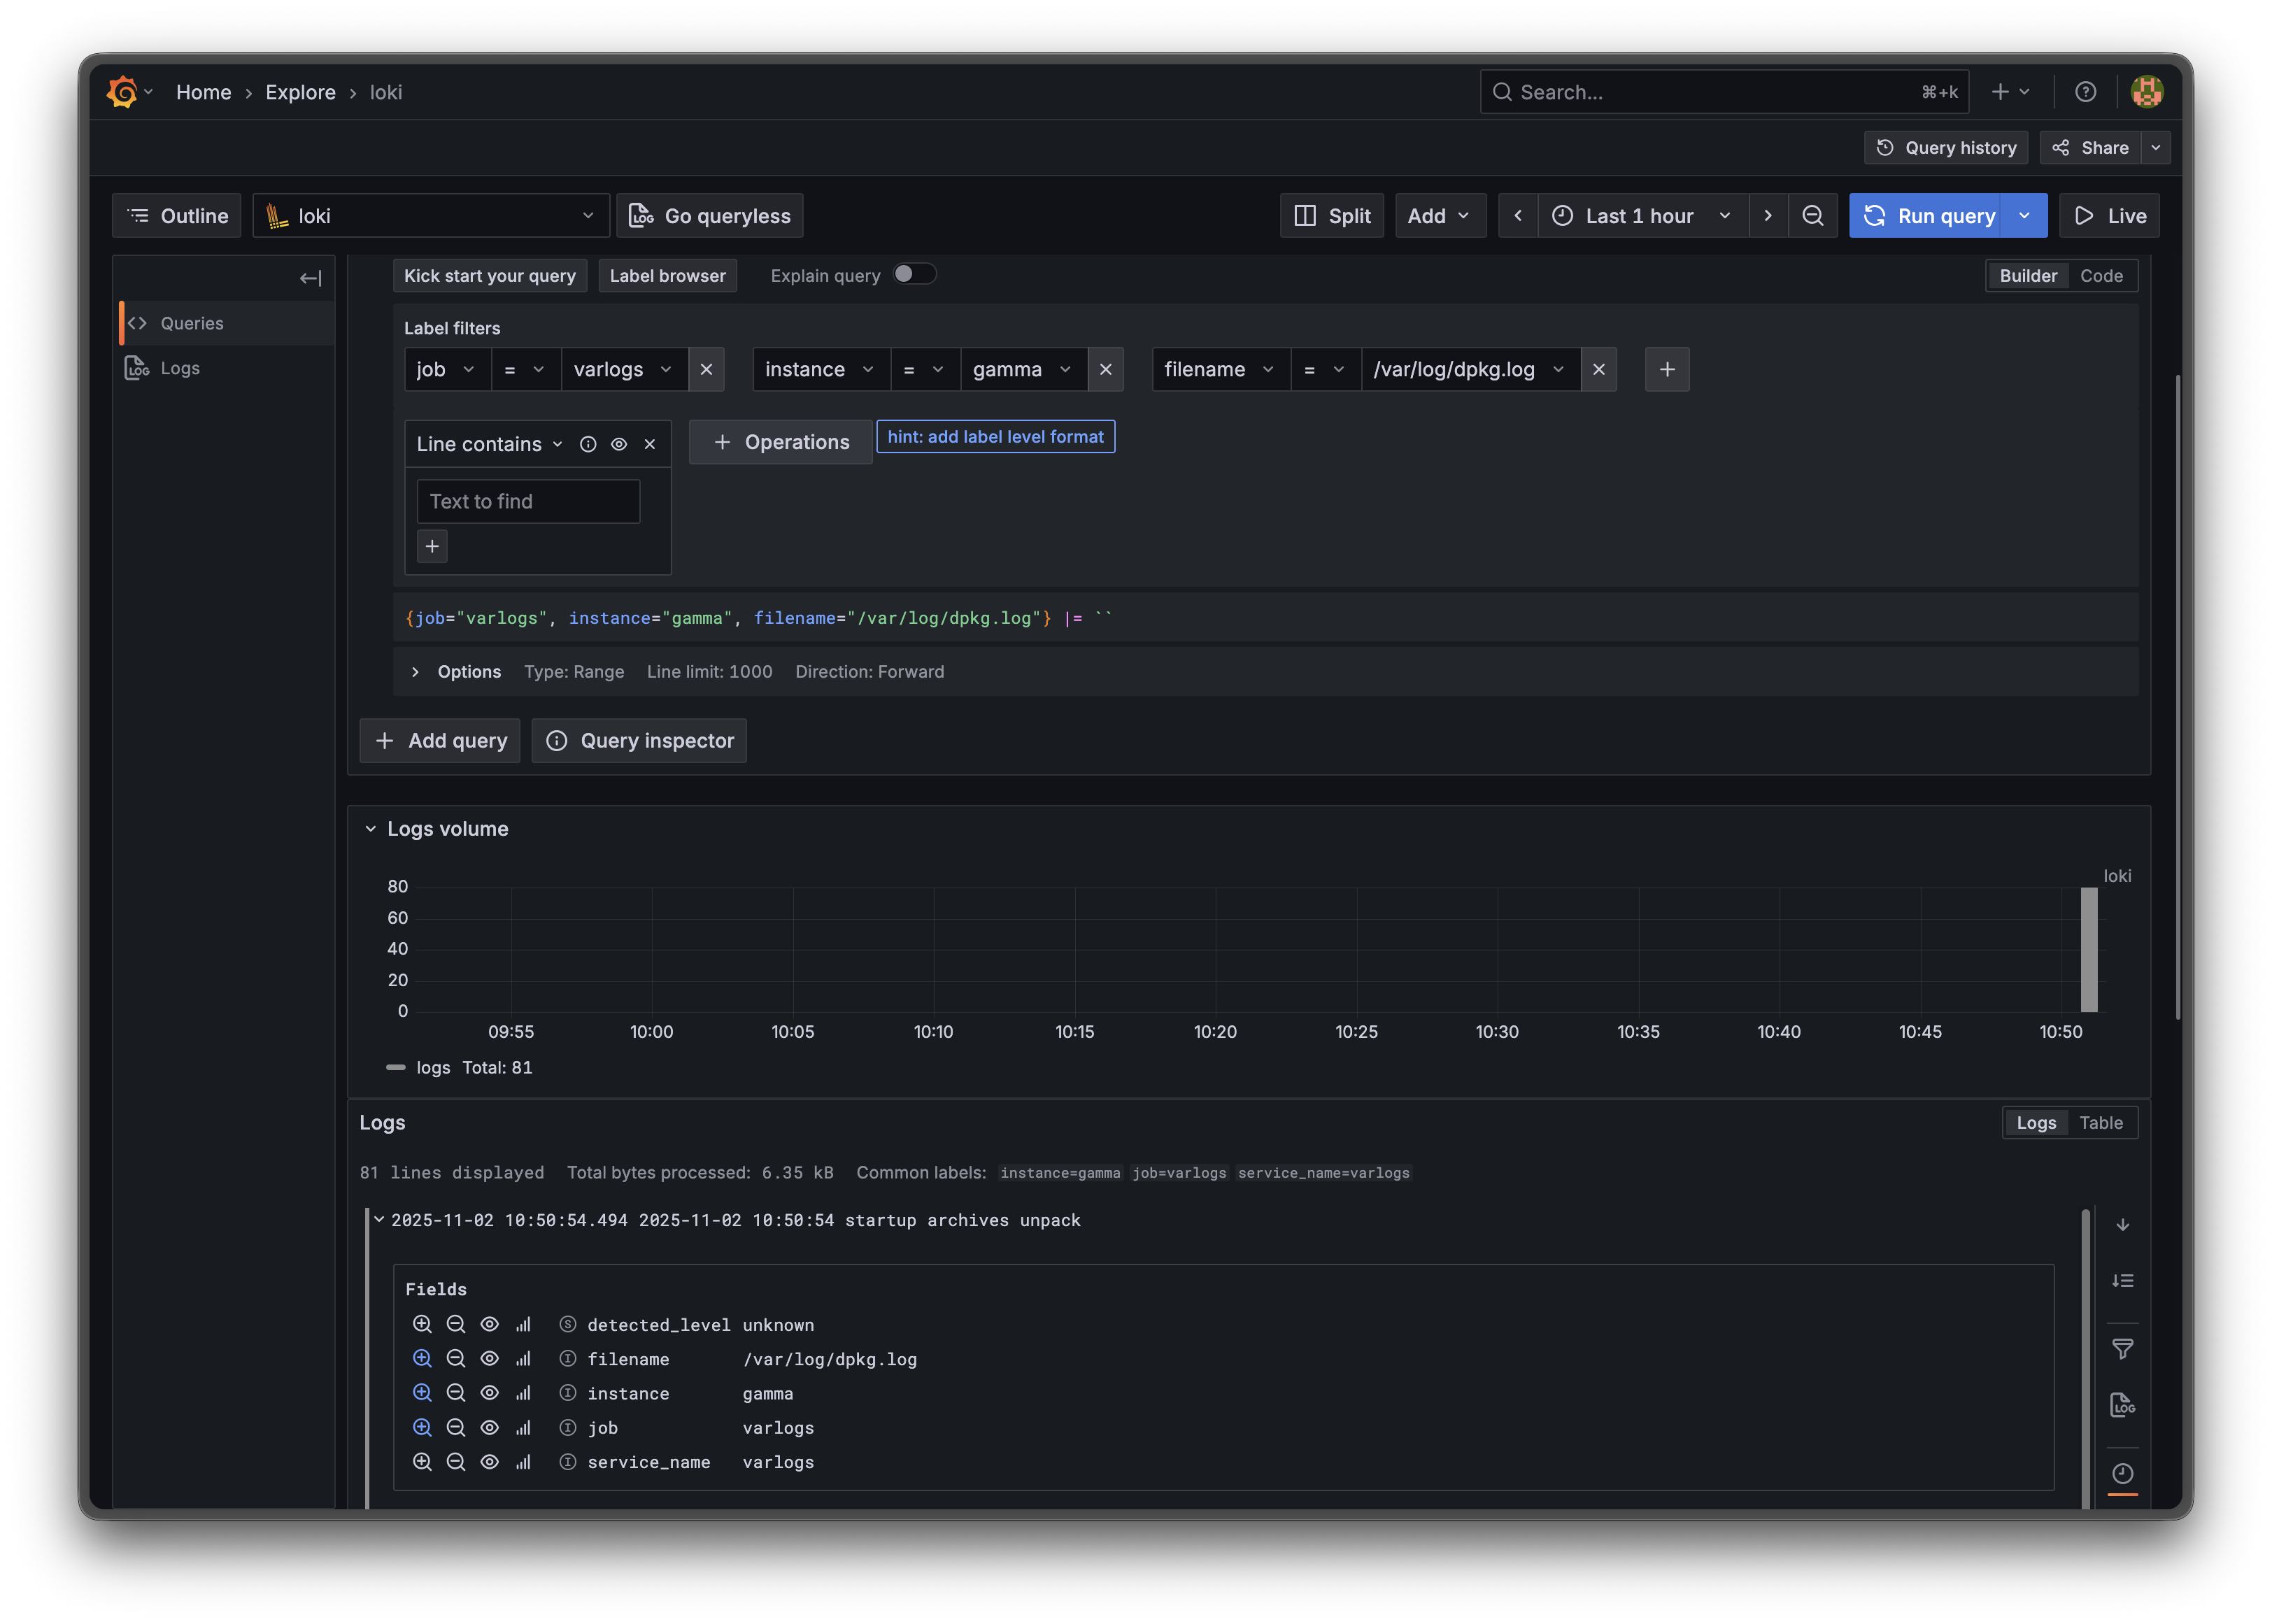The image size is (2272, 1624).
Task: Filter out the job field value
Action: point(456,1427)
